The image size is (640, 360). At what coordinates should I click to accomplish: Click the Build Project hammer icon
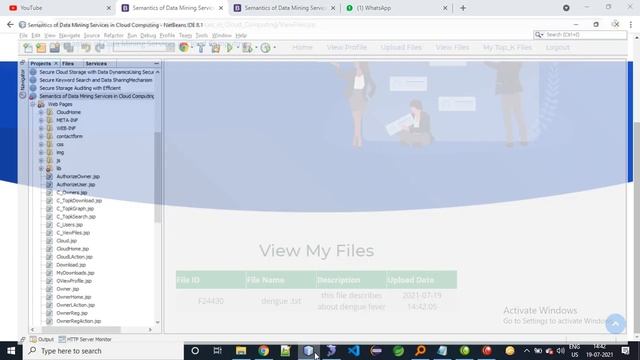201,48
